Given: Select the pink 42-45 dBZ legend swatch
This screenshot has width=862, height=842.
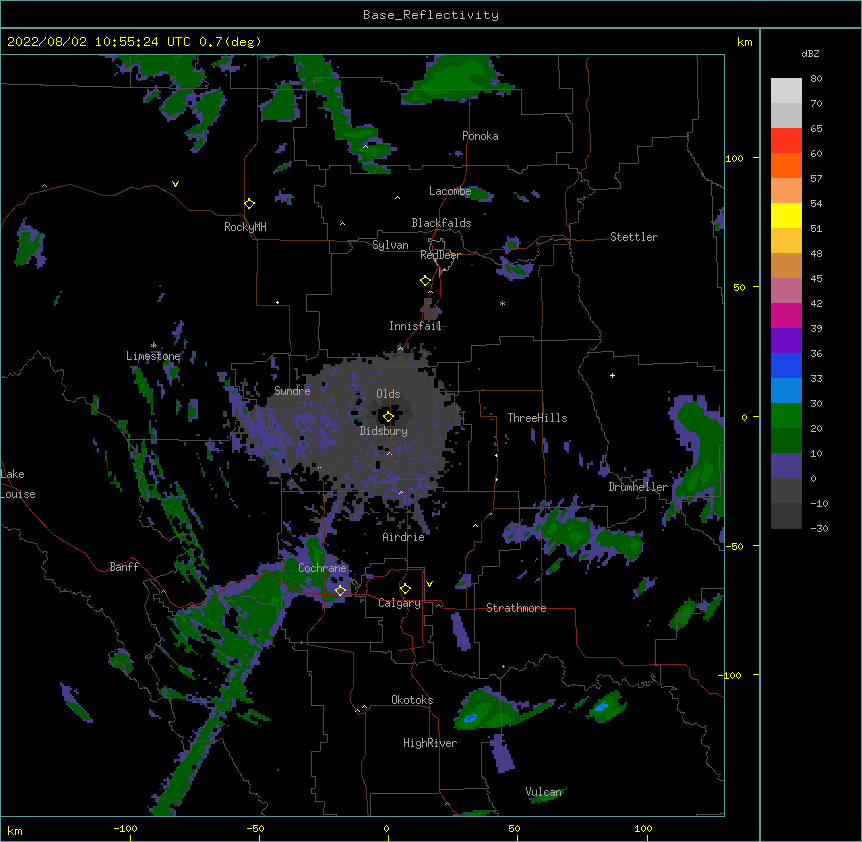Looking at the screenshot, I should coord(786,291).
